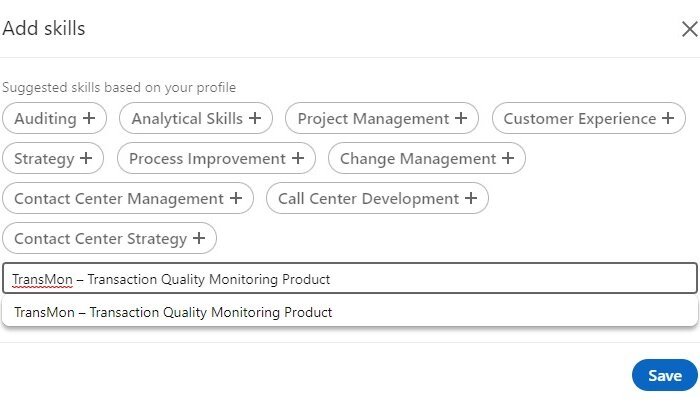The image size is (700, 404).
Task: Click the plus icon on Contact Center Management
Action: coord(236,198)
